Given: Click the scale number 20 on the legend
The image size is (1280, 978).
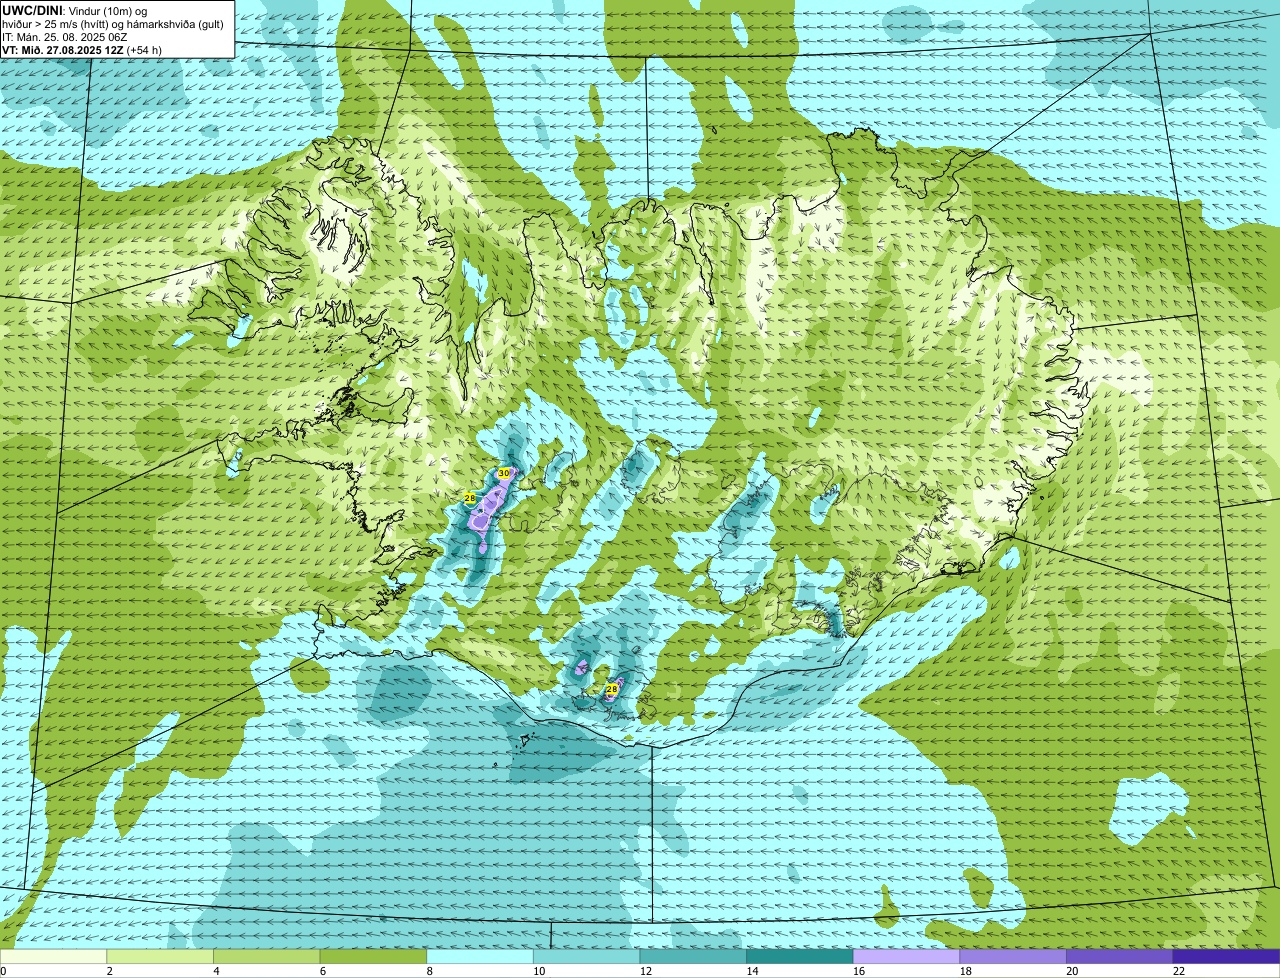Looking at the screenshot, I should click(1072, 971).
